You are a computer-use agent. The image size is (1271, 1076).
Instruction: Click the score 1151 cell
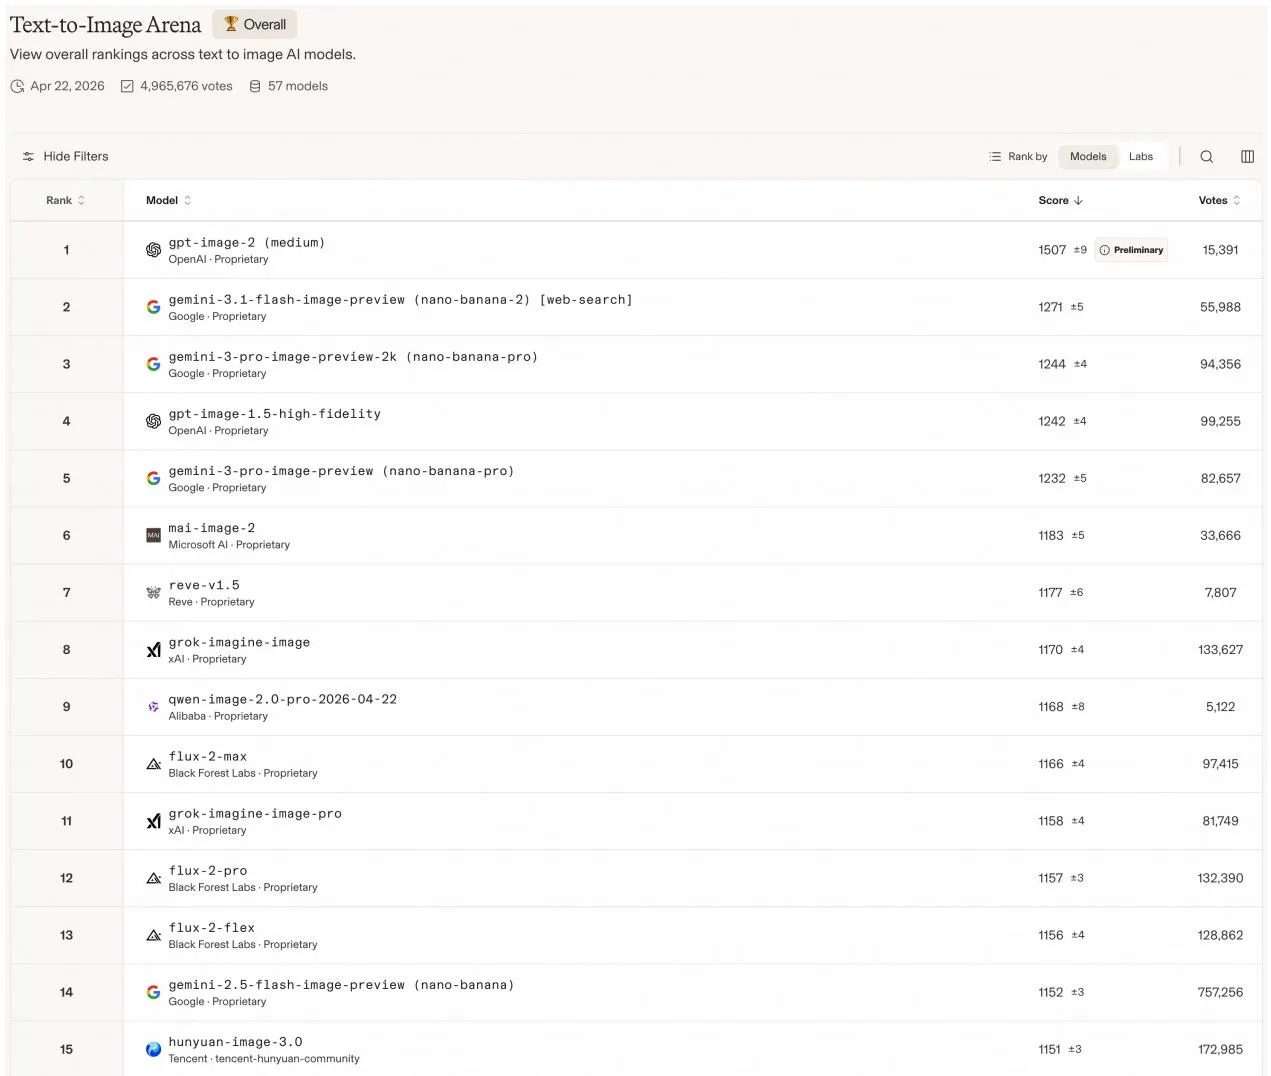[x=1049, y=1049]
